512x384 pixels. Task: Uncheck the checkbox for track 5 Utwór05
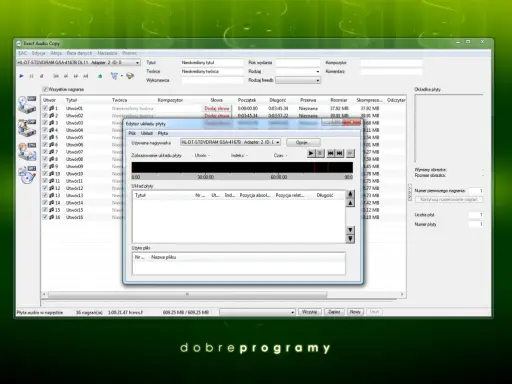click(x=45, y=137)
